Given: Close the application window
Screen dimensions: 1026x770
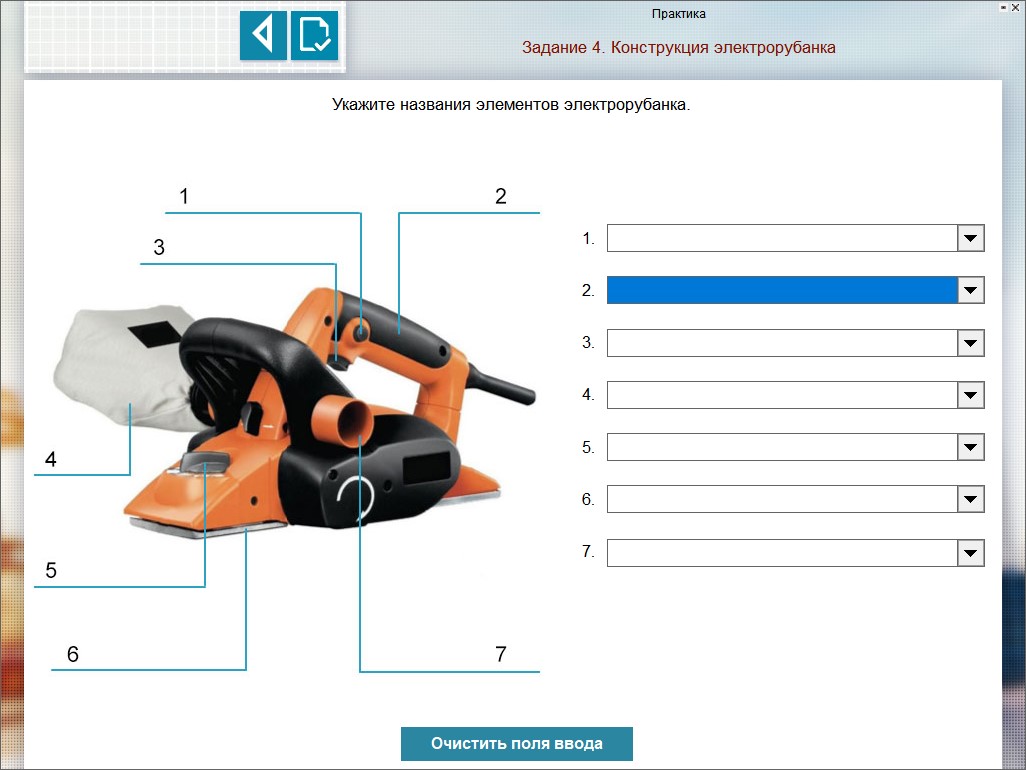Looking at the screenshot, I should (1015, 7).
